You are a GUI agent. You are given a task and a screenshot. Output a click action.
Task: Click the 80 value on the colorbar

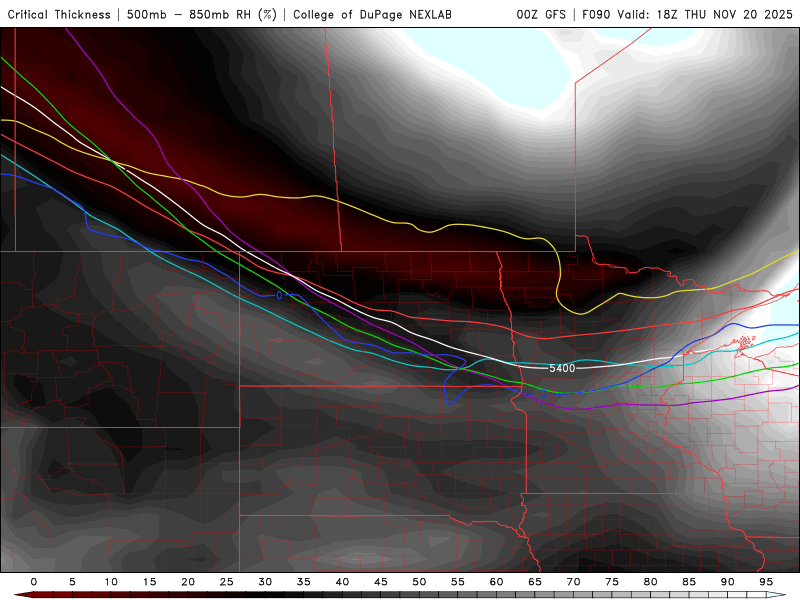[650, 582]
